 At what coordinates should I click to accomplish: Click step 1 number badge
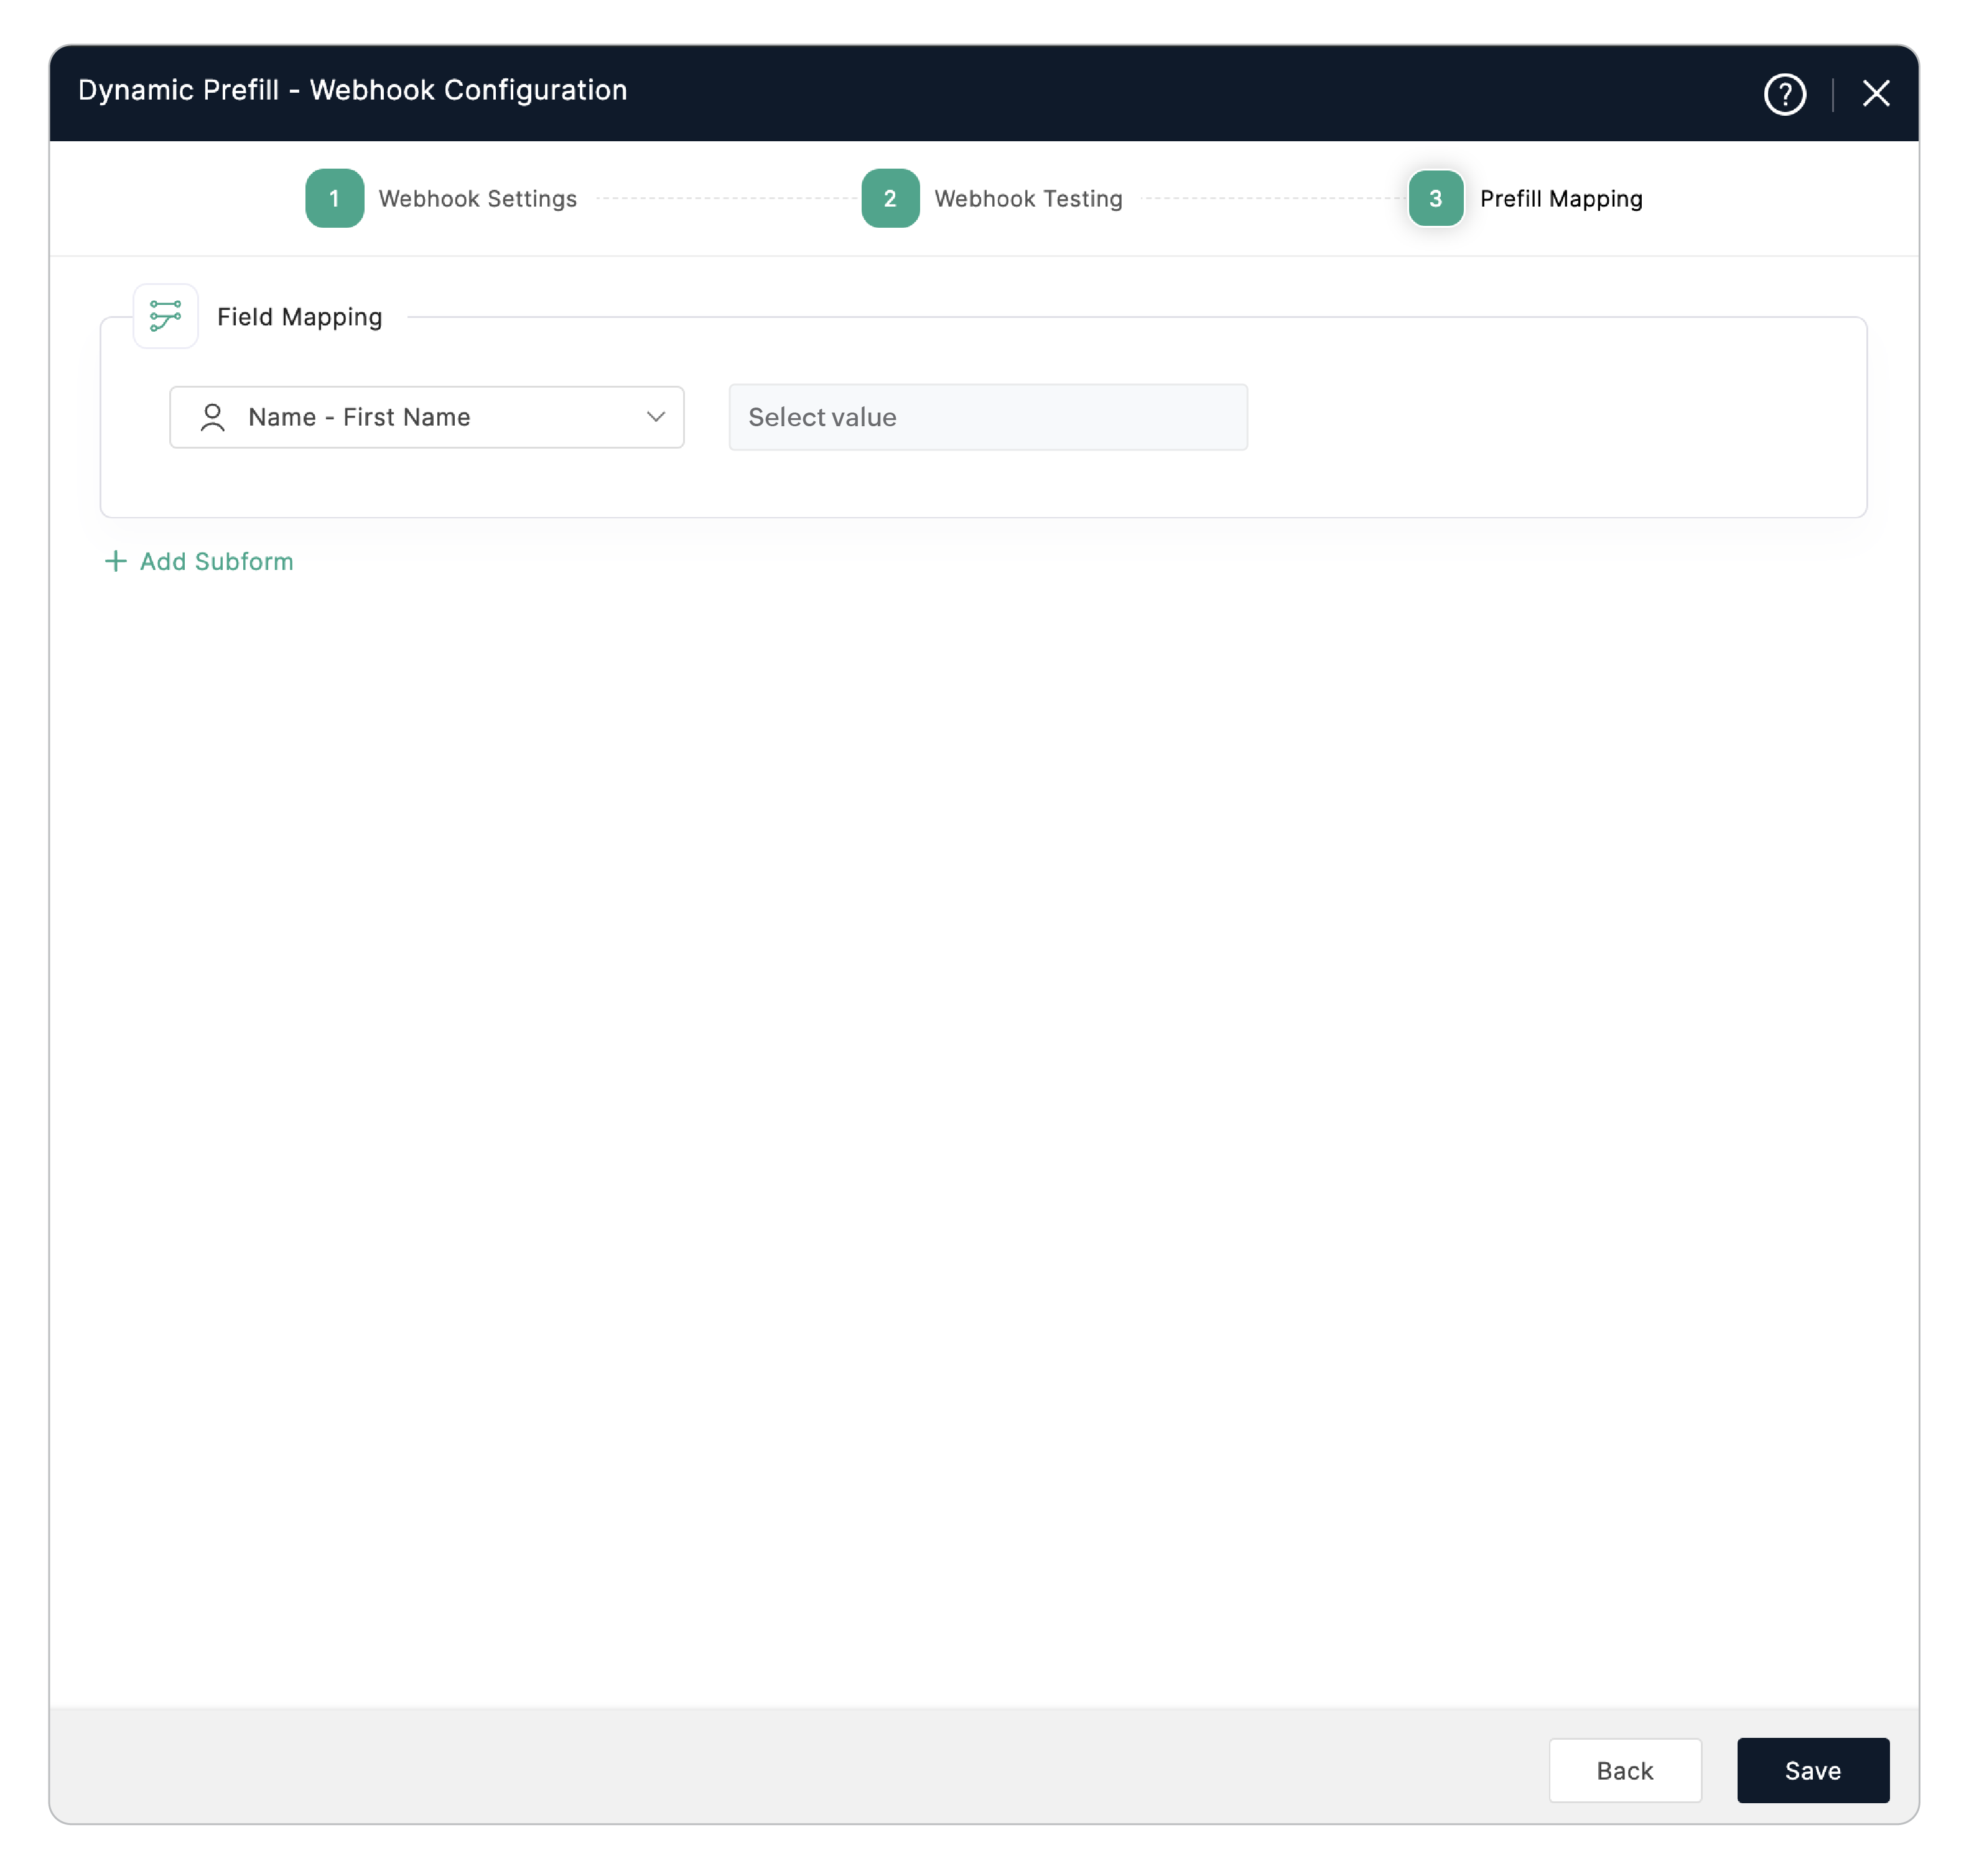coord(334,198)
